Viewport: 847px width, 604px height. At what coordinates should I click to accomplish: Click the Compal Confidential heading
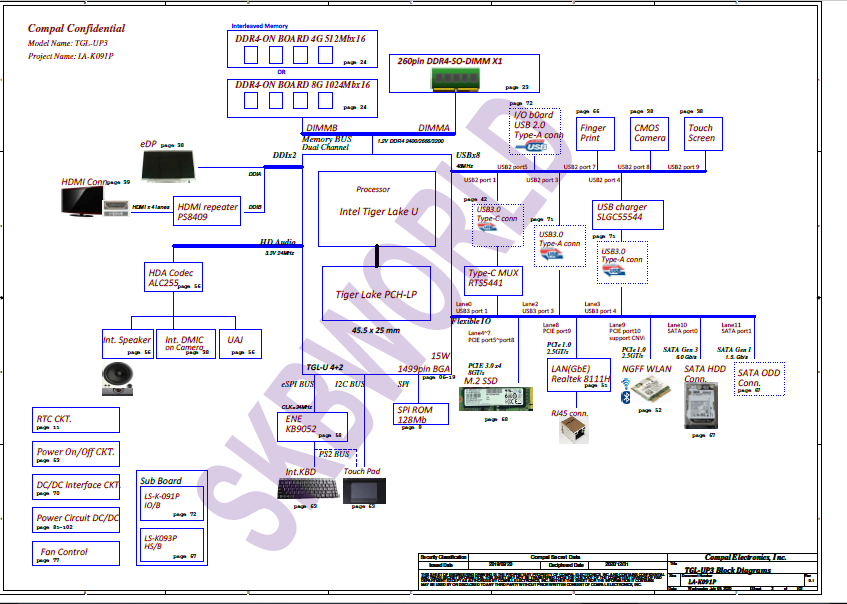point(76,28)
